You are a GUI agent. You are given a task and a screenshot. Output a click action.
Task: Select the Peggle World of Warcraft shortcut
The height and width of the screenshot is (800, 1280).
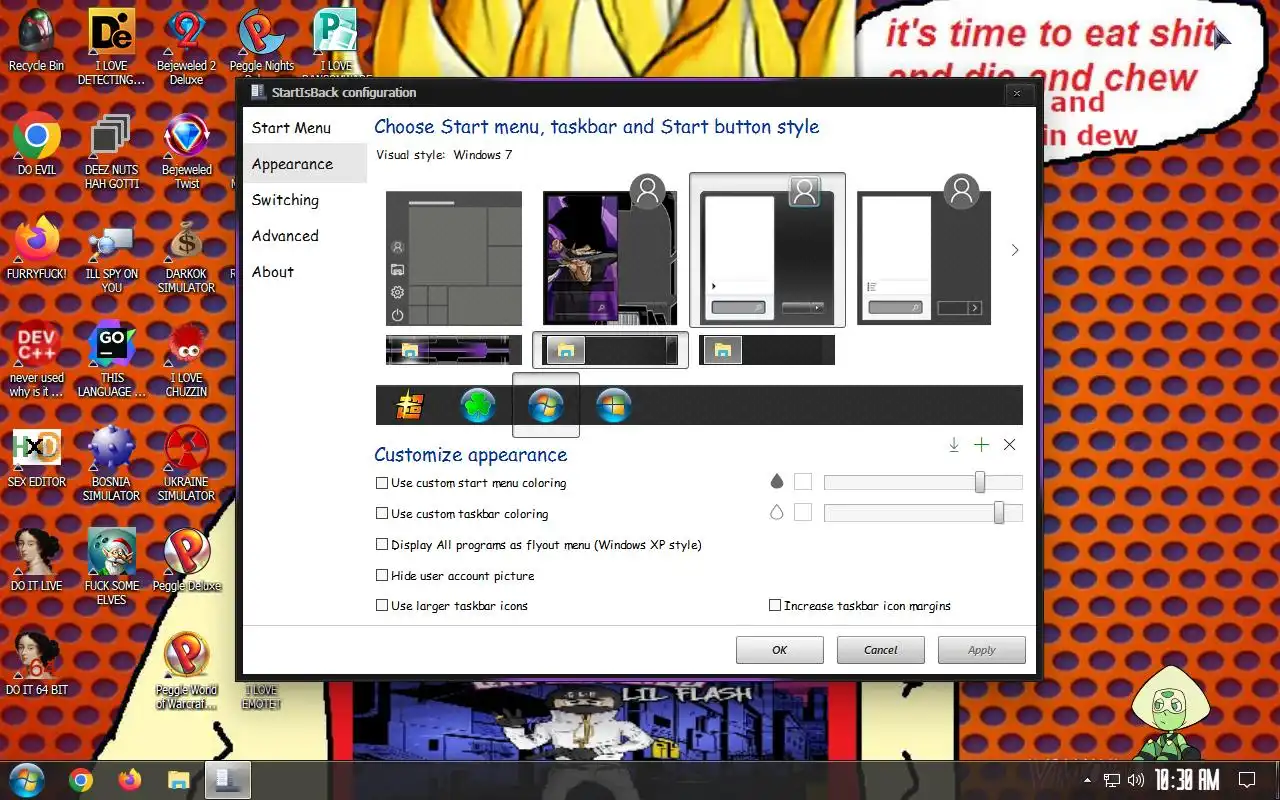tap(186, 672)
